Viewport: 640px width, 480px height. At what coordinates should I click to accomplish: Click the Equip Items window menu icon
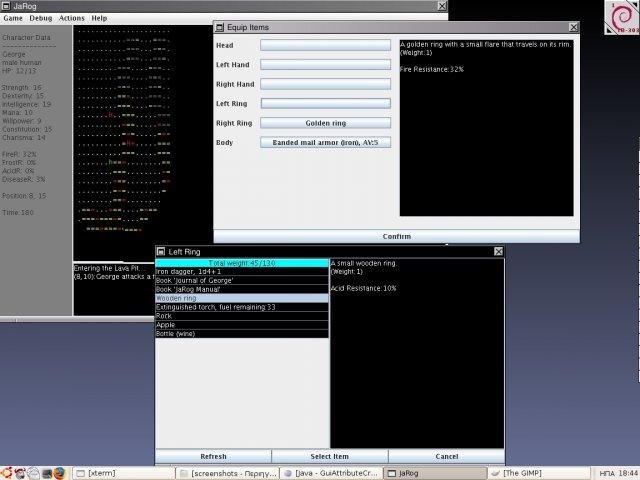(220, 27)
